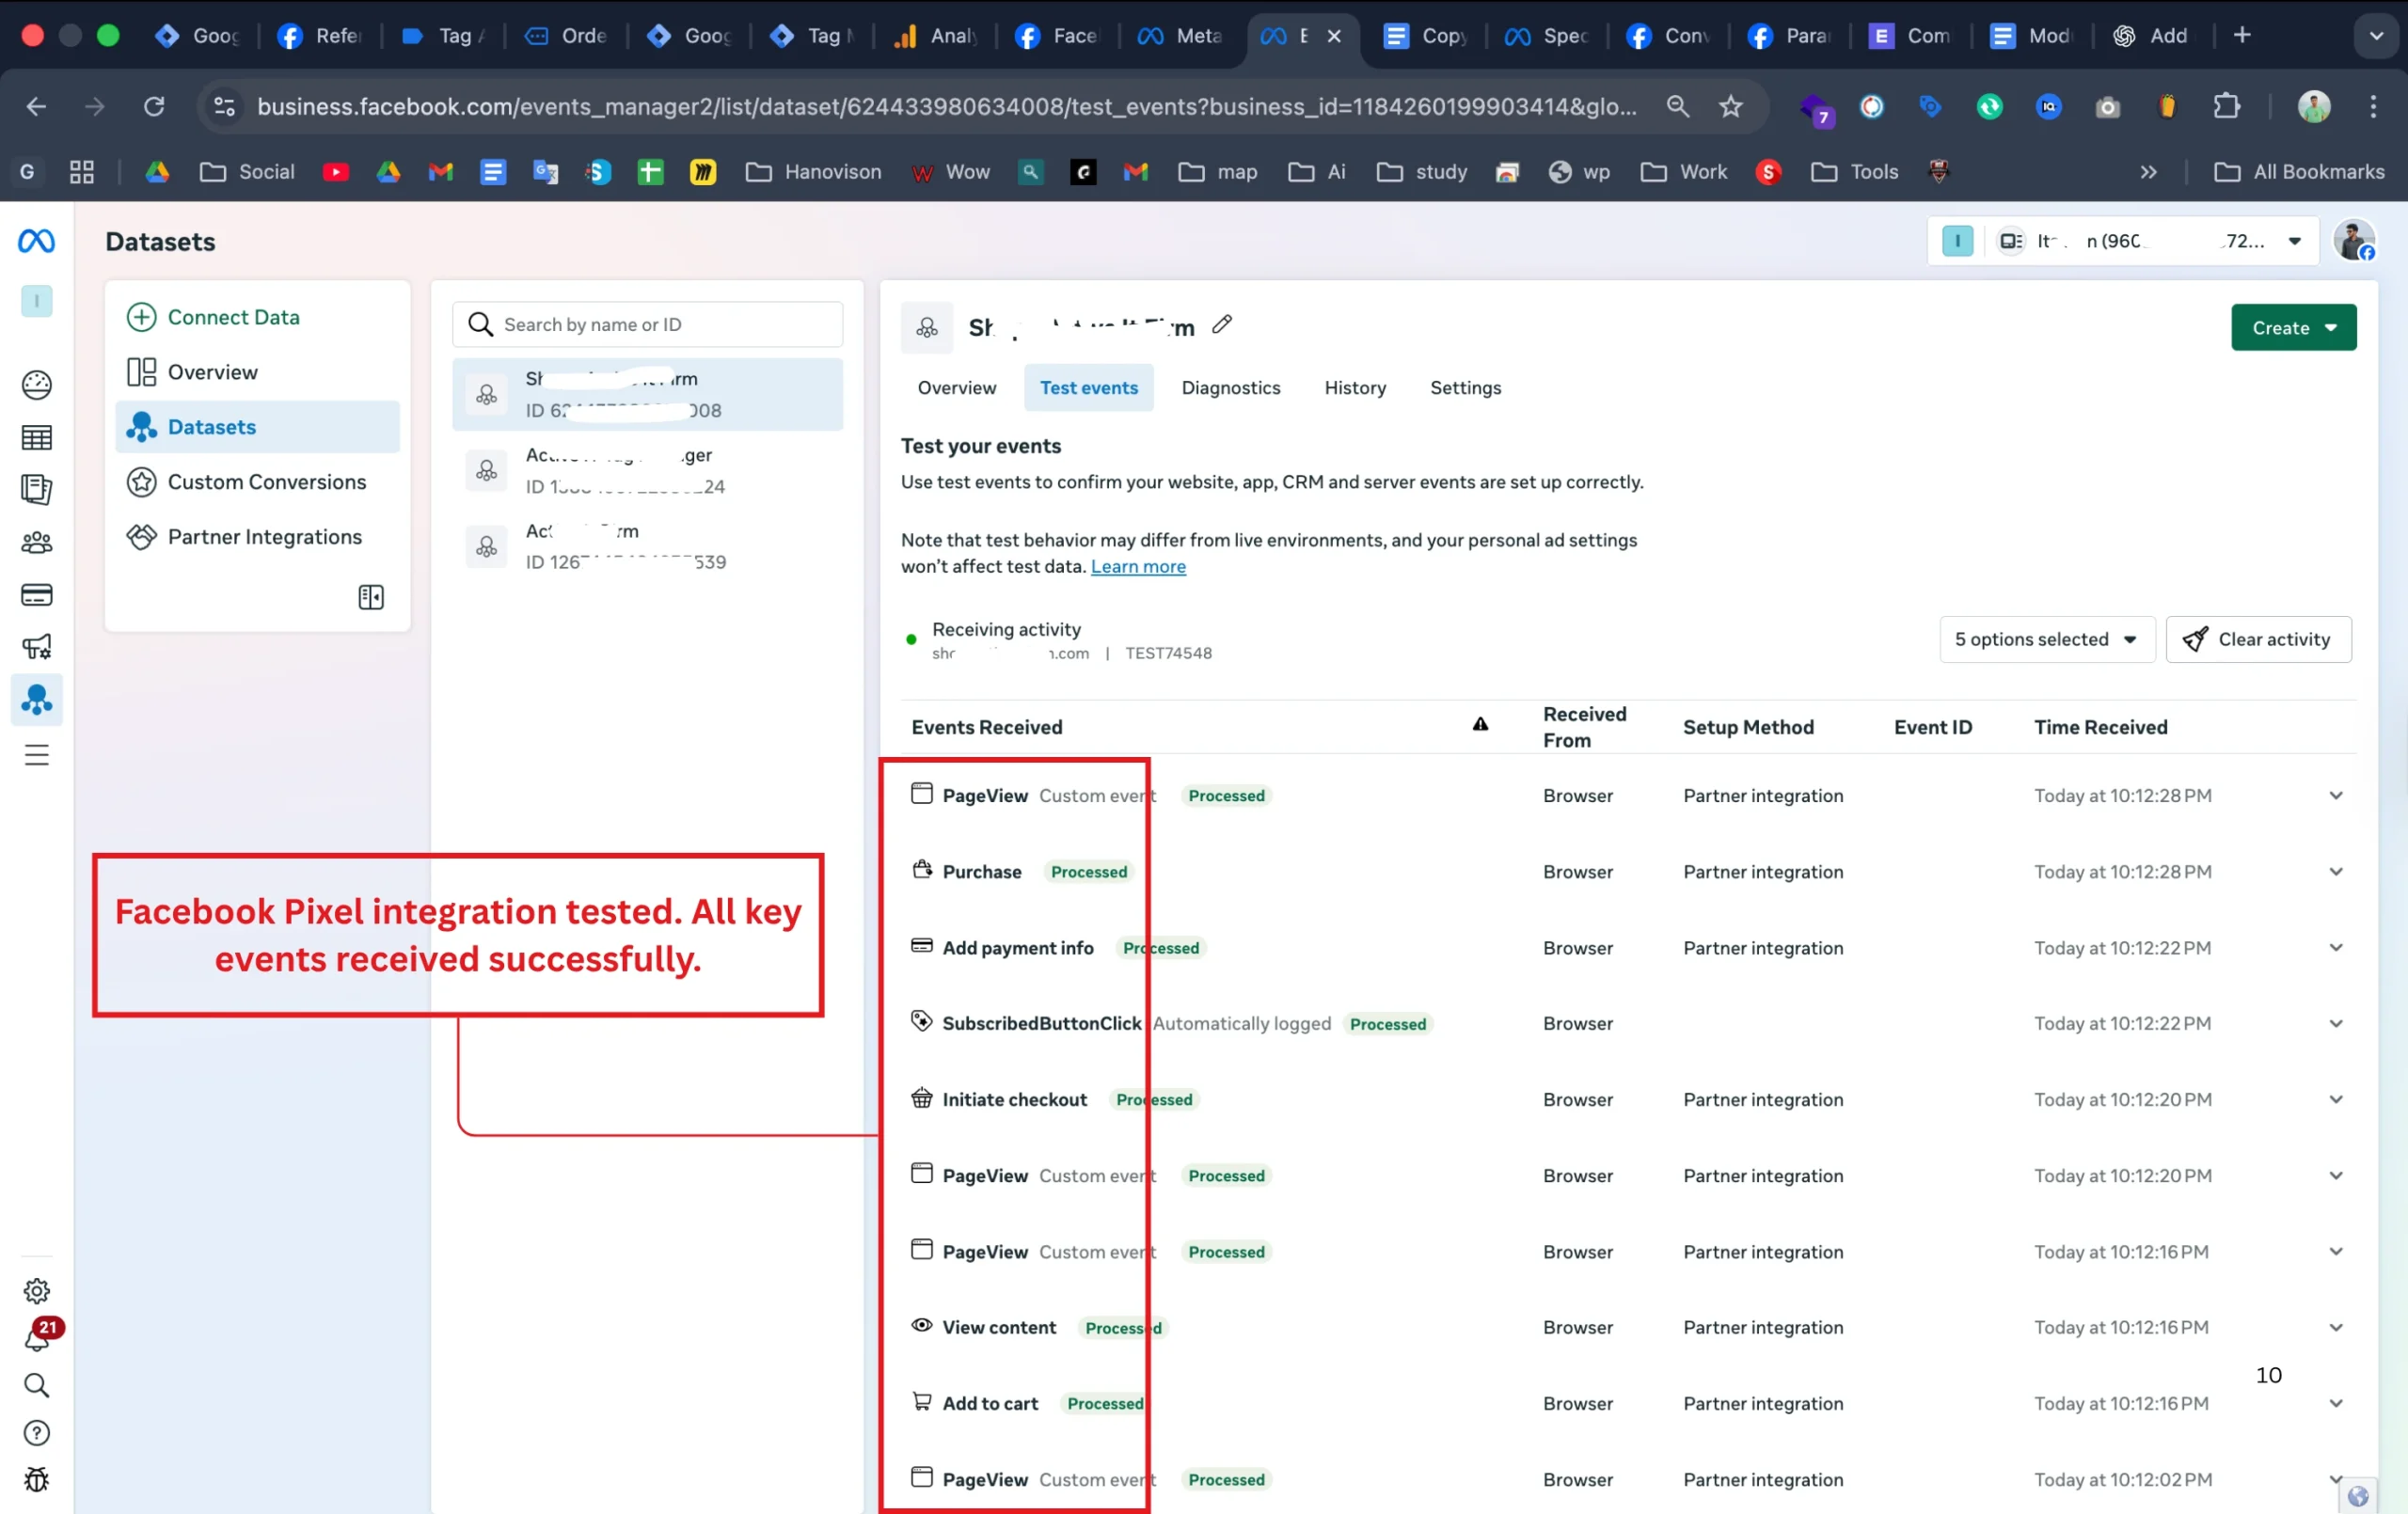
Task: Open the 5 options selected dropdown
Action: (x=2045, y=639)
